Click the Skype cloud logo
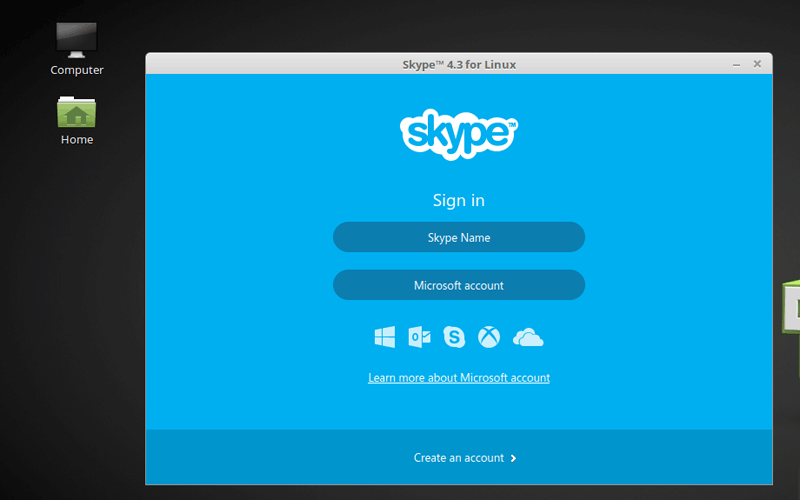800x500 pixels. [459, 134]
